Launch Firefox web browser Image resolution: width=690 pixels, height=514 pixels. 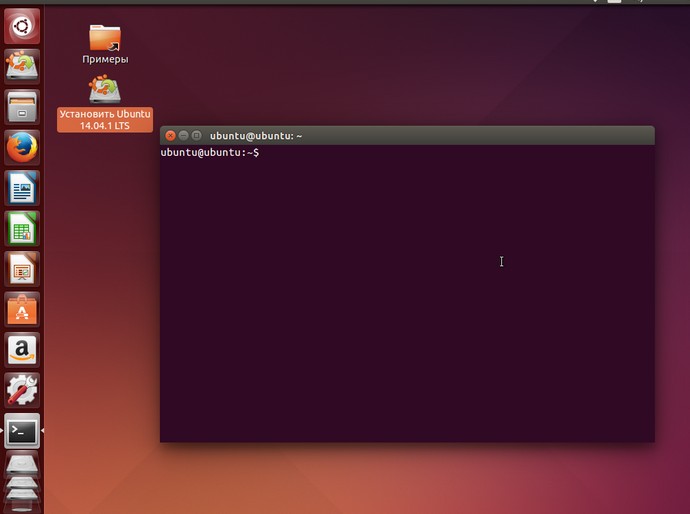click(22, 147)
